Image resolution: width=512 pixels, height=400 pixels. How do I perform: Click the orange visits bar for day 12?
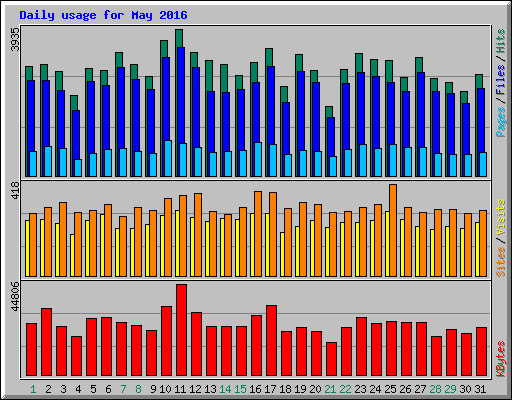click(198, 235)
